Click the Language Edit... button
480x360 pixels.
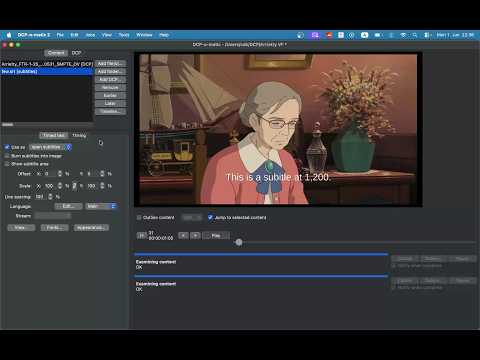[68, 206]
